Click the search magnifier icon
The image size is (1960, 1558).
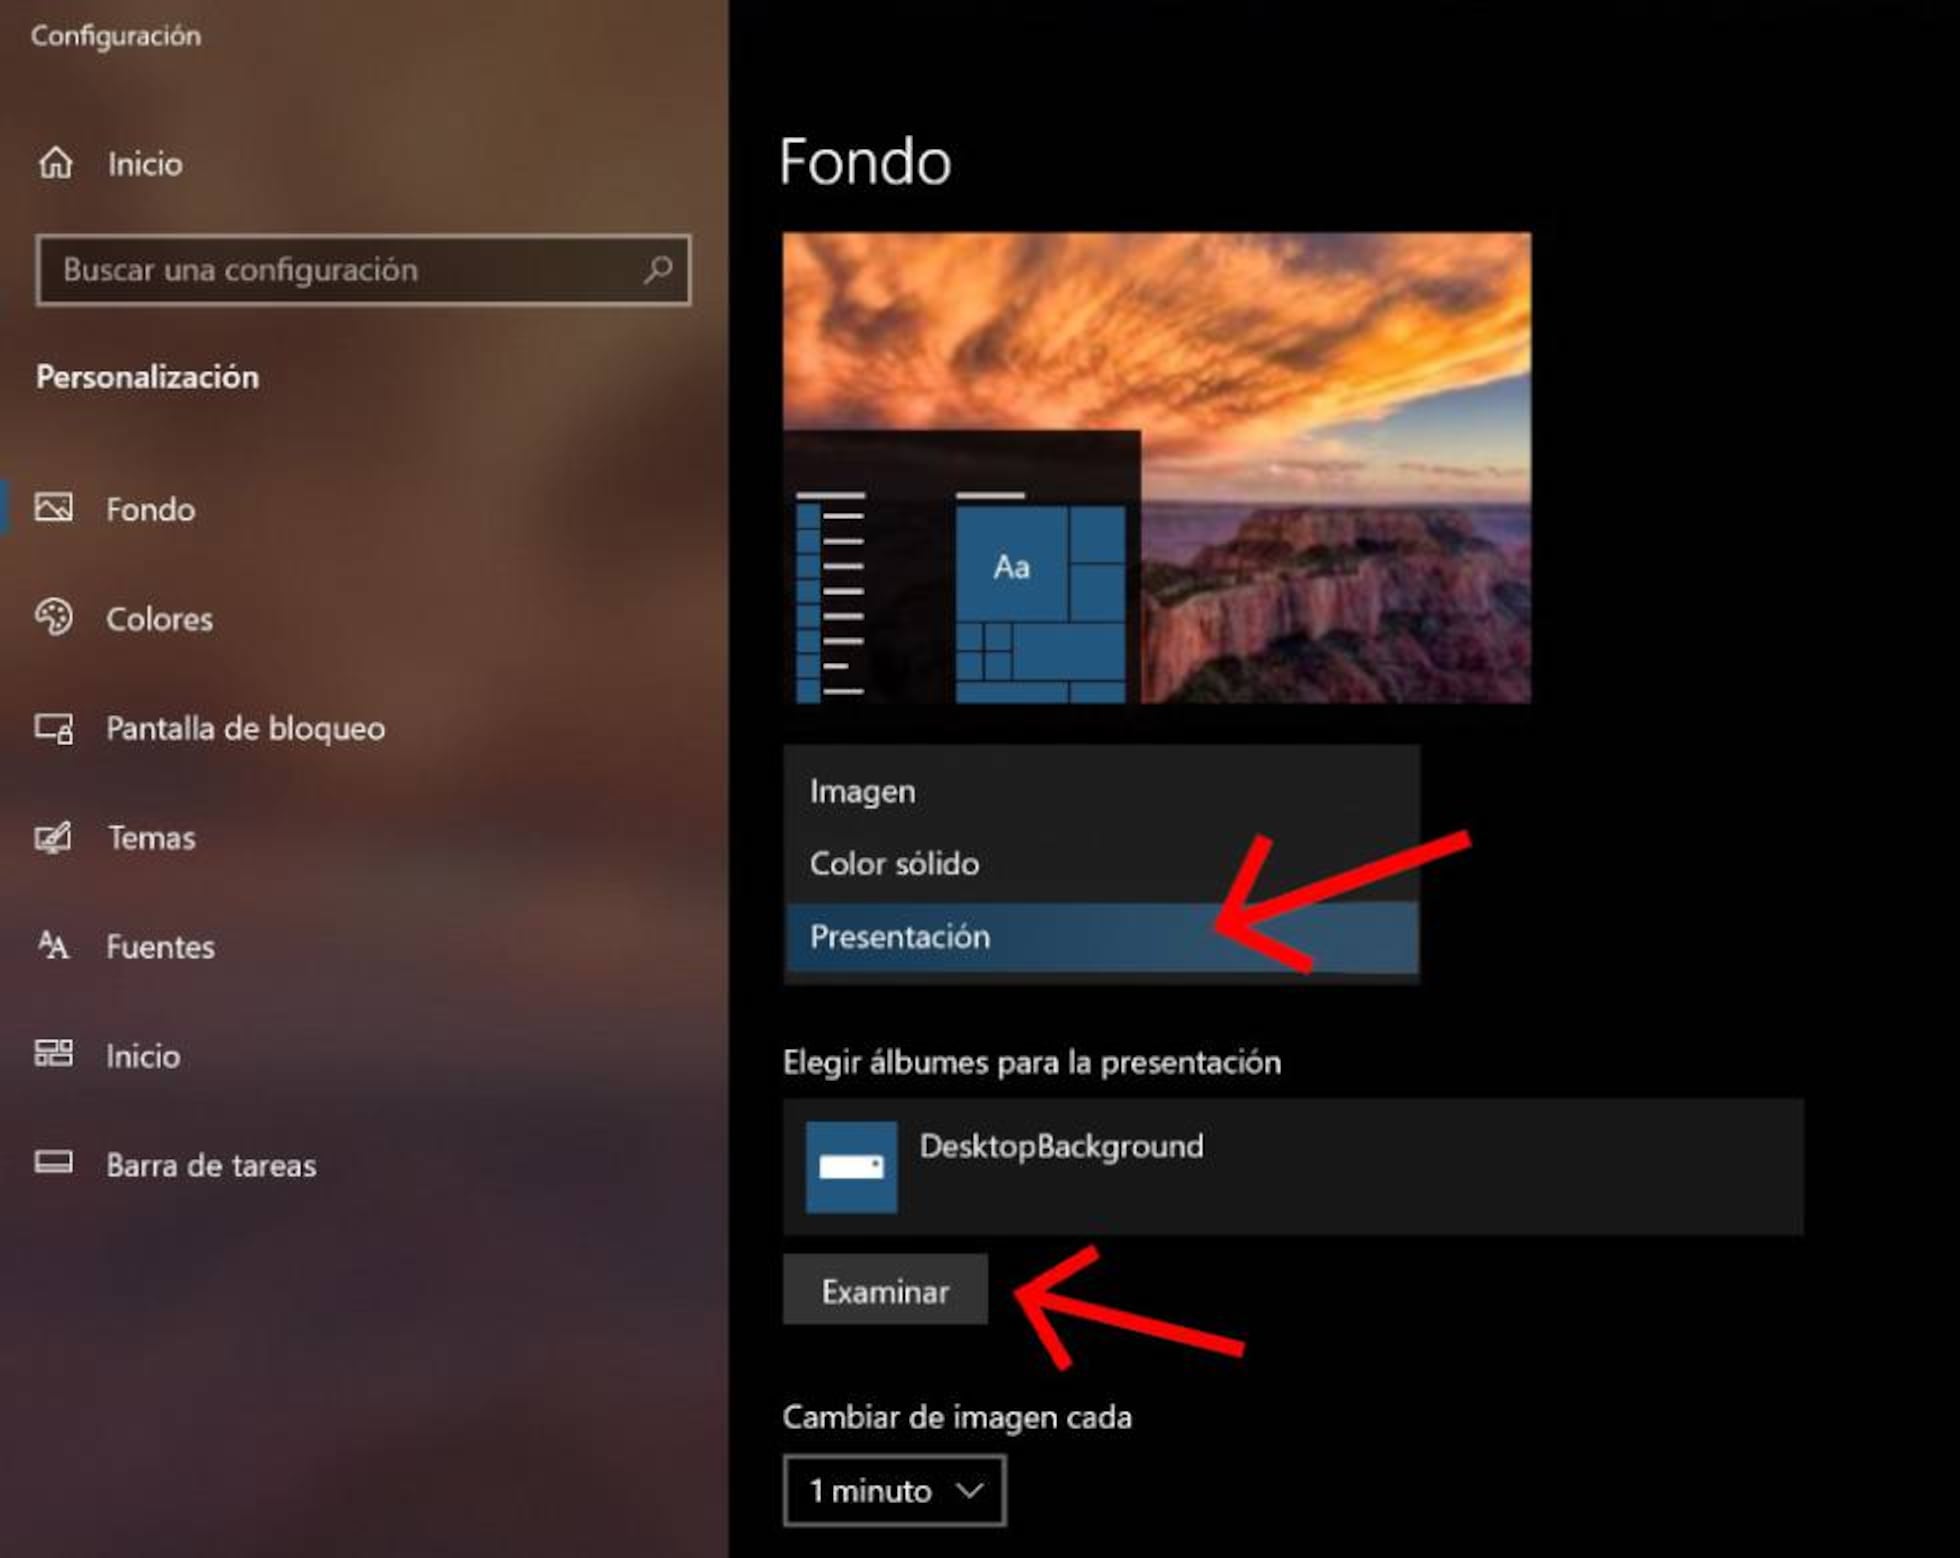click(x=658, y=269)
